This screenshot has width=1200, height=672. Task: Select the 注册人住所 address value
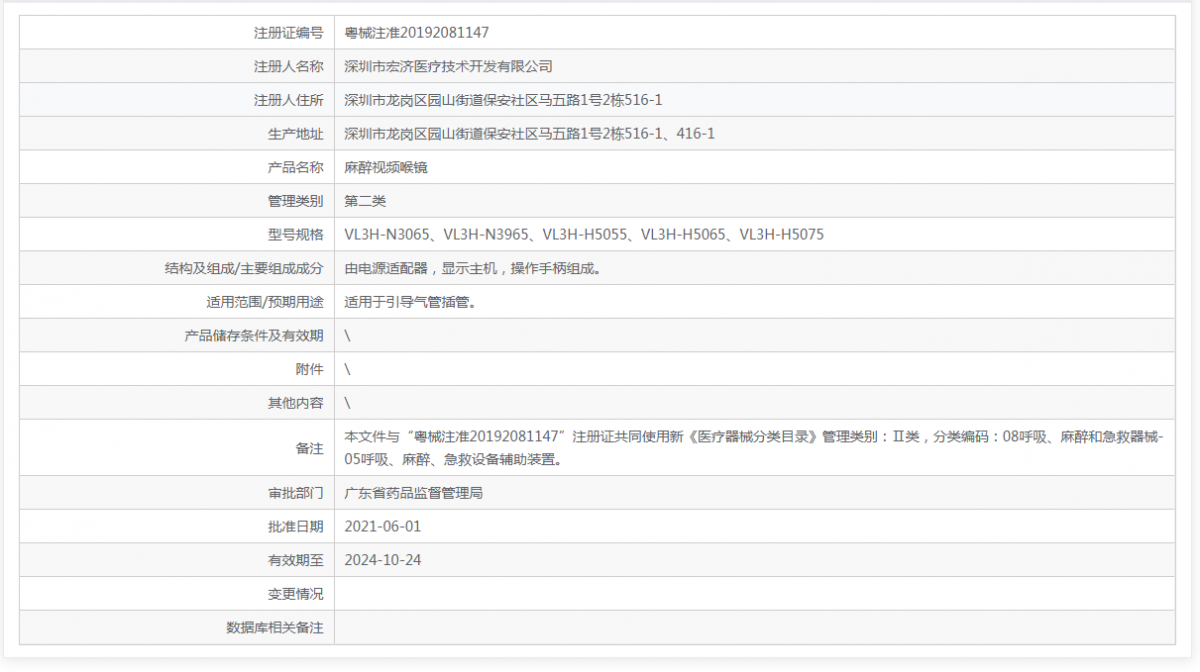click(x=504, y=100)
